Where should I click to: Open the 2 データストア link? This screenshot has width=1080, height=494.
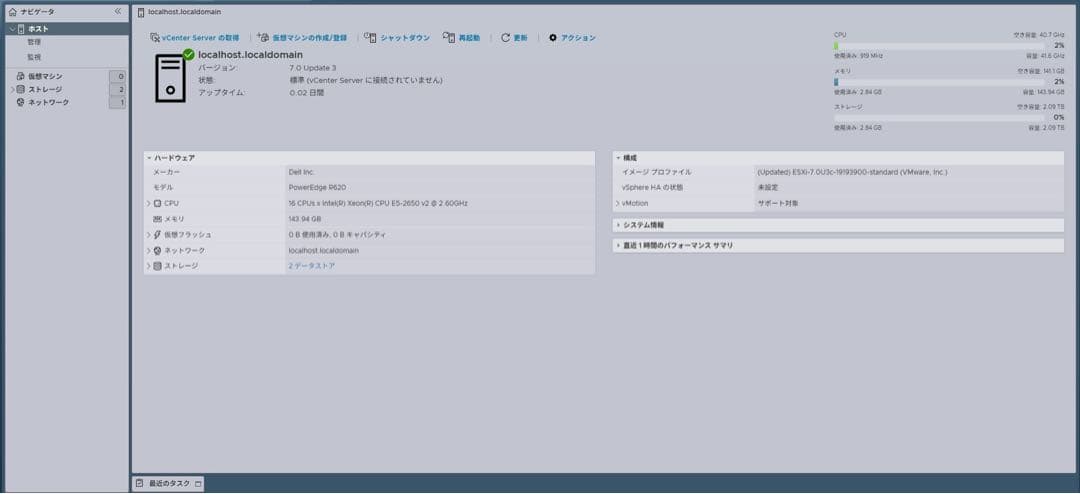(311, 266)
